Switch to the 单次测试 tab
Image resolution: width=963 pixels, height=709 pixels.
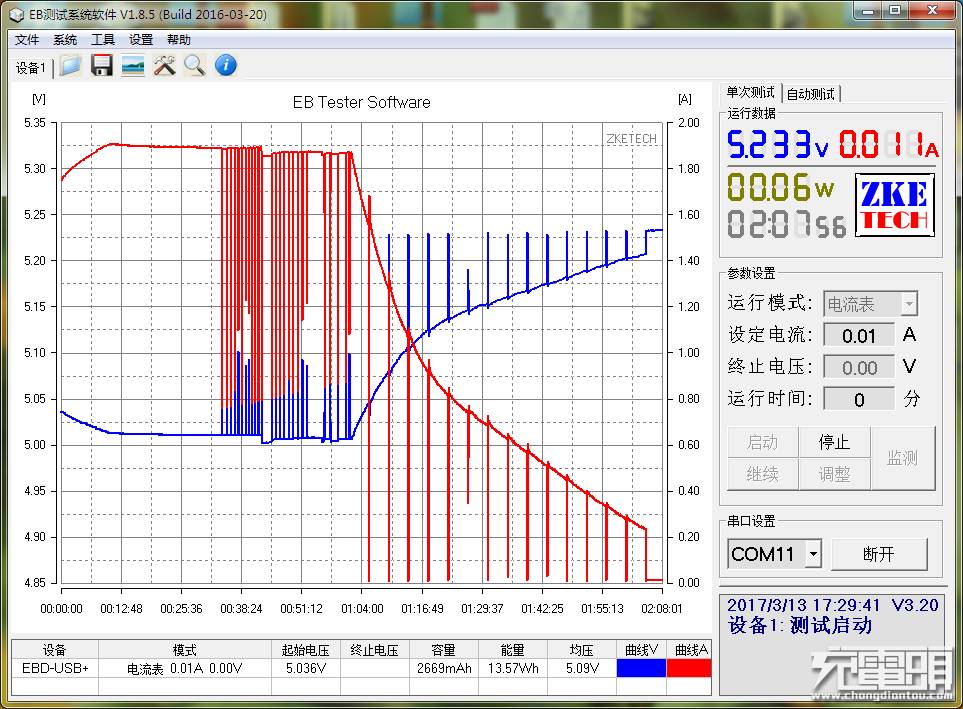click(x=750, y=92)
